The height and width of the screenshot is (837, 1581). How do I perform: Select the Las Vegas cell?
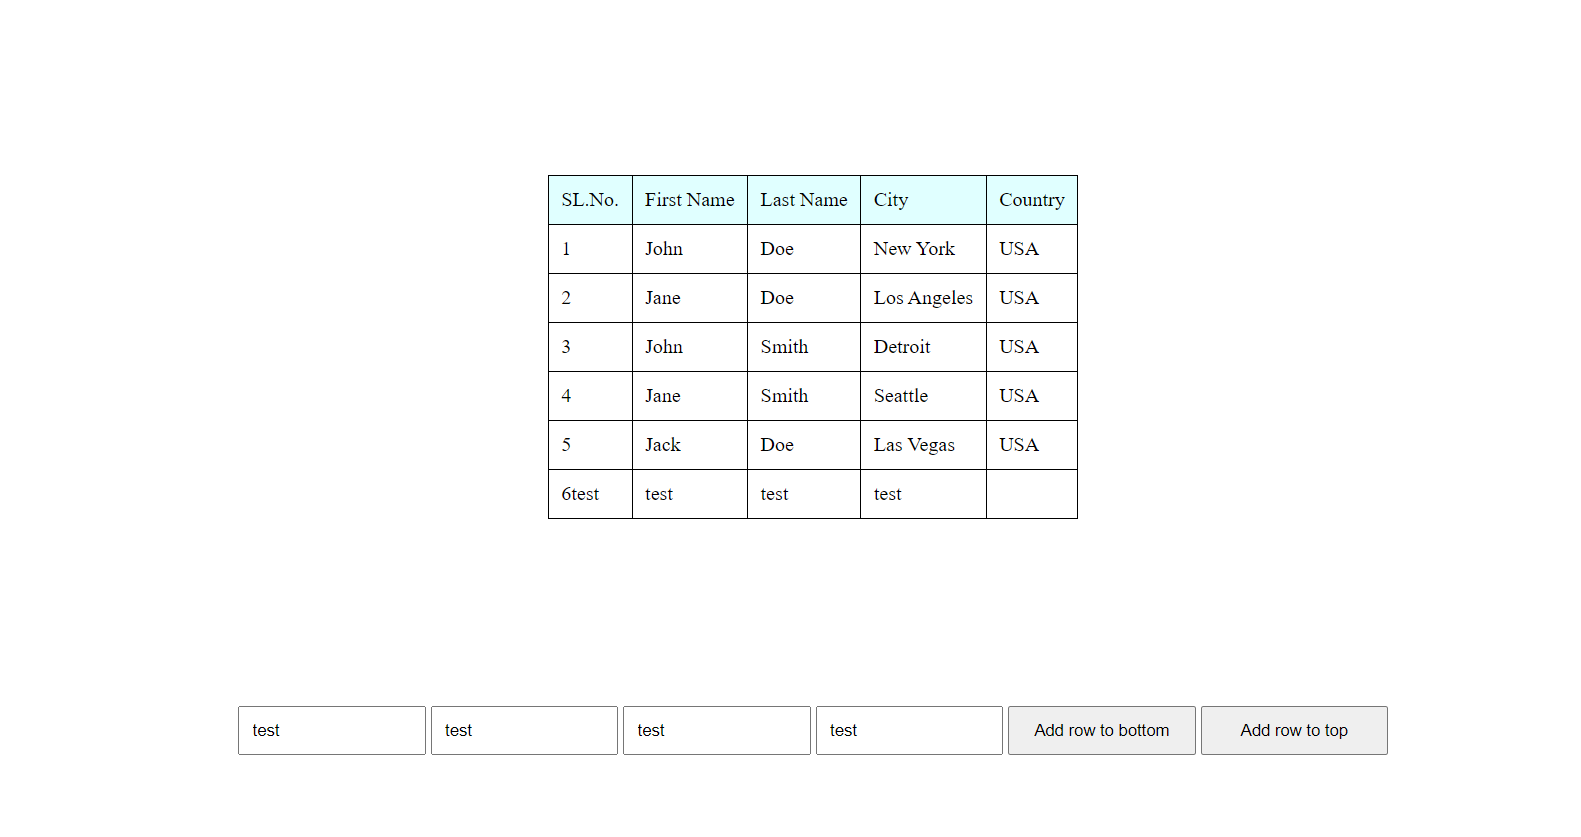[x=923, y=445]
